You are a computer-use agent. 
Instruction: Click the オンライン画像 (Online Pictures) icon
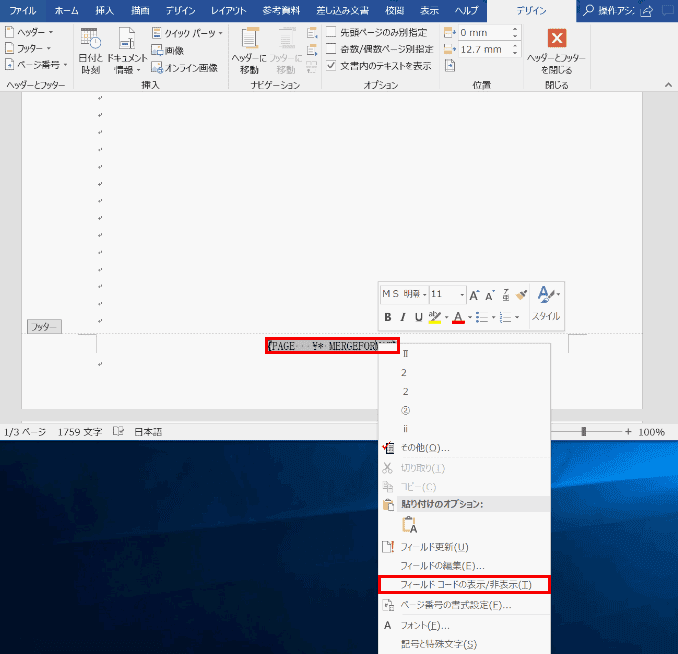click(x=184, y=67)
